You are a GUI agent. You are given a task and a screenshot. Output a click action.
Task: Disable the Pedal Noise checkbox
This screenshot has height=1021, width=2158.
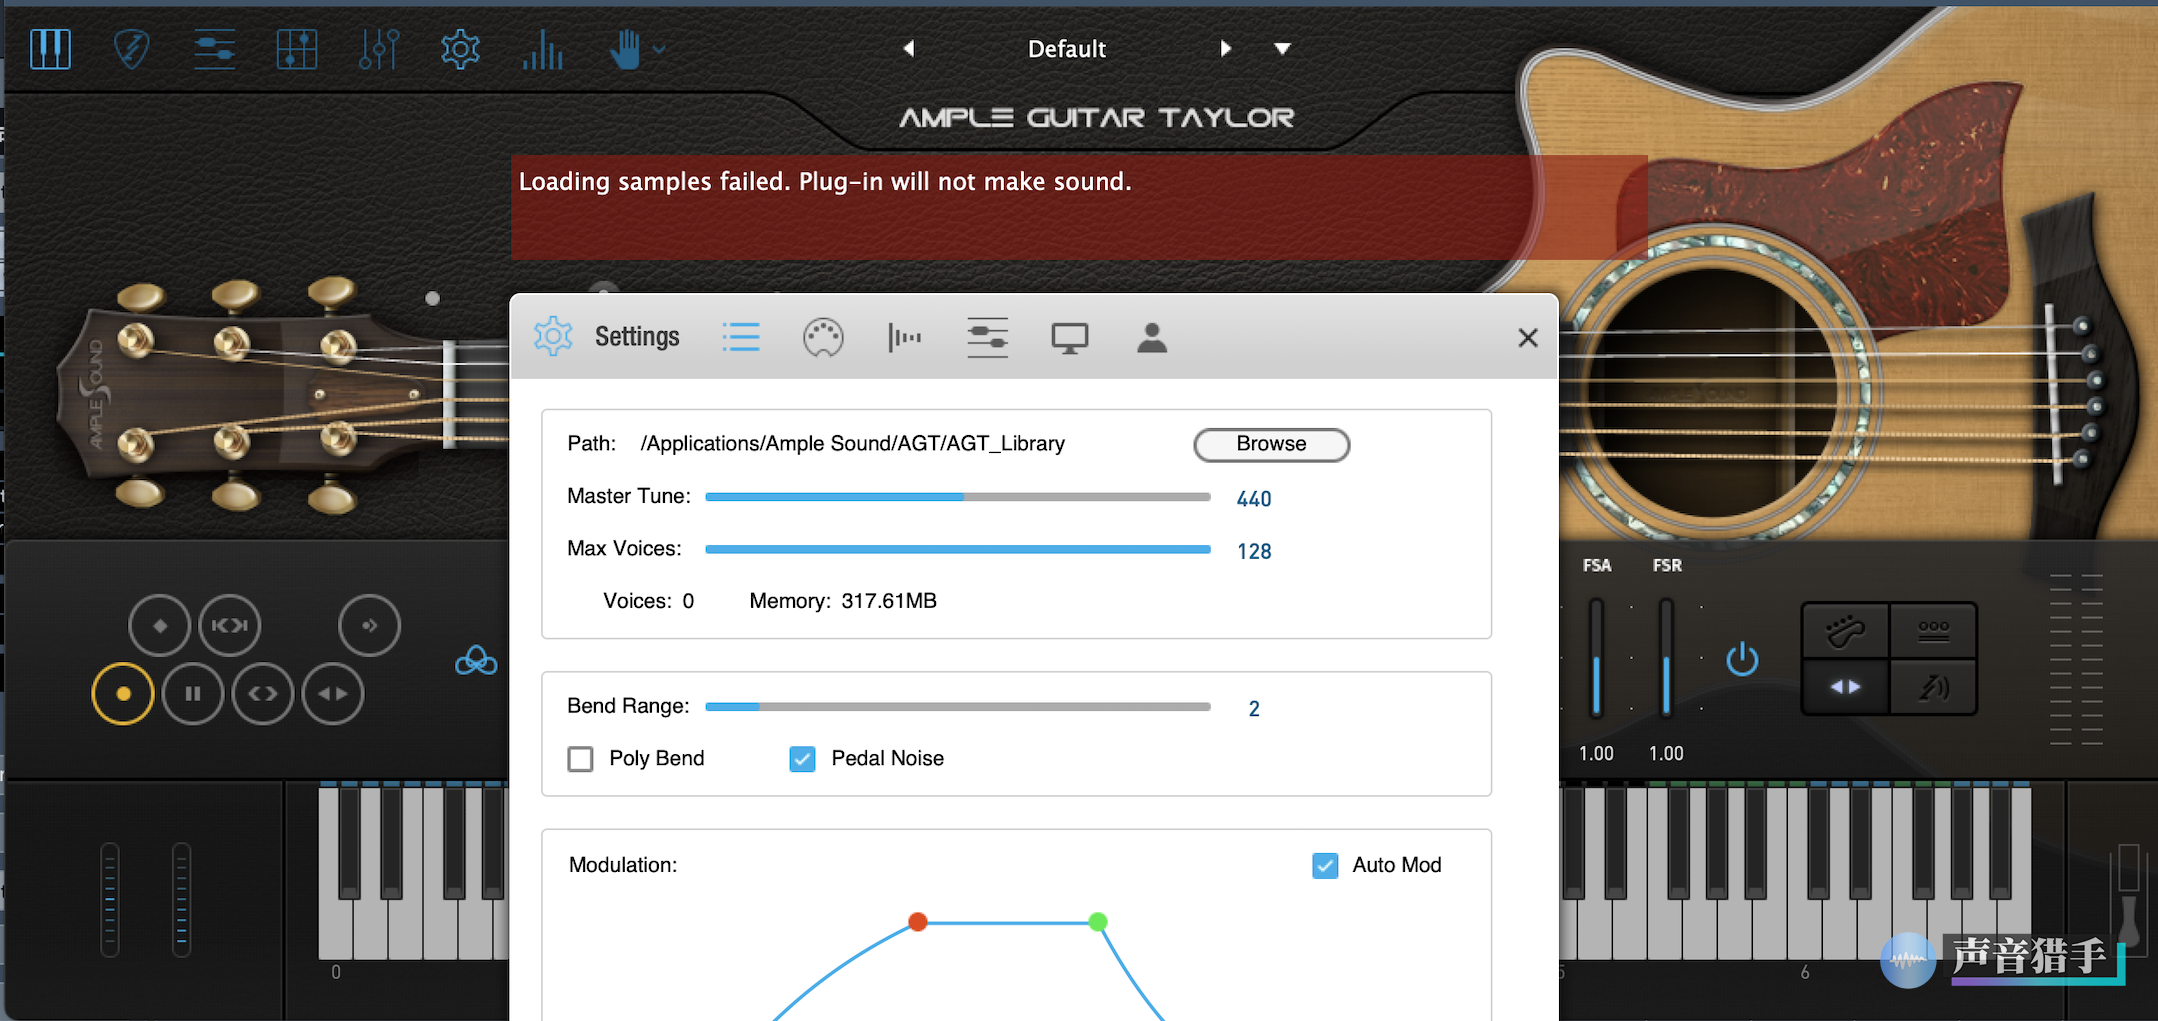point(802,759)
